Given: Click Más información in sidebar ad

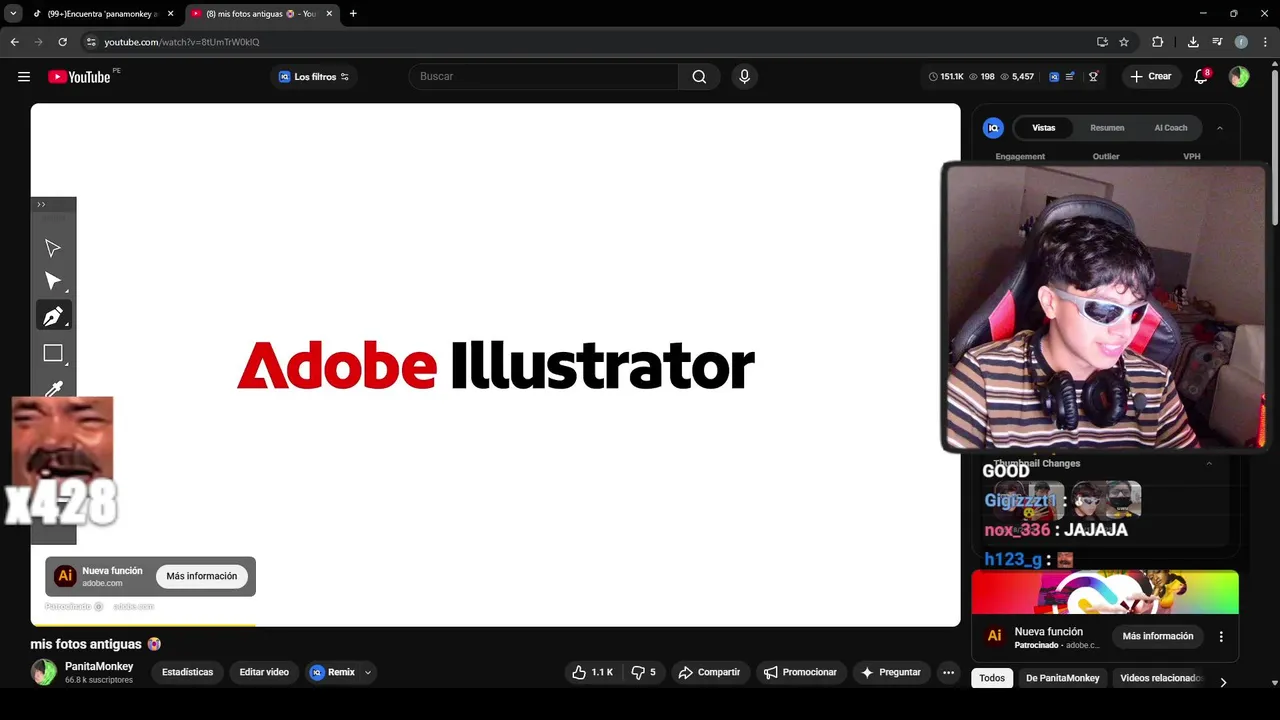Looking at the screenshot, I should pos(1158,636).
